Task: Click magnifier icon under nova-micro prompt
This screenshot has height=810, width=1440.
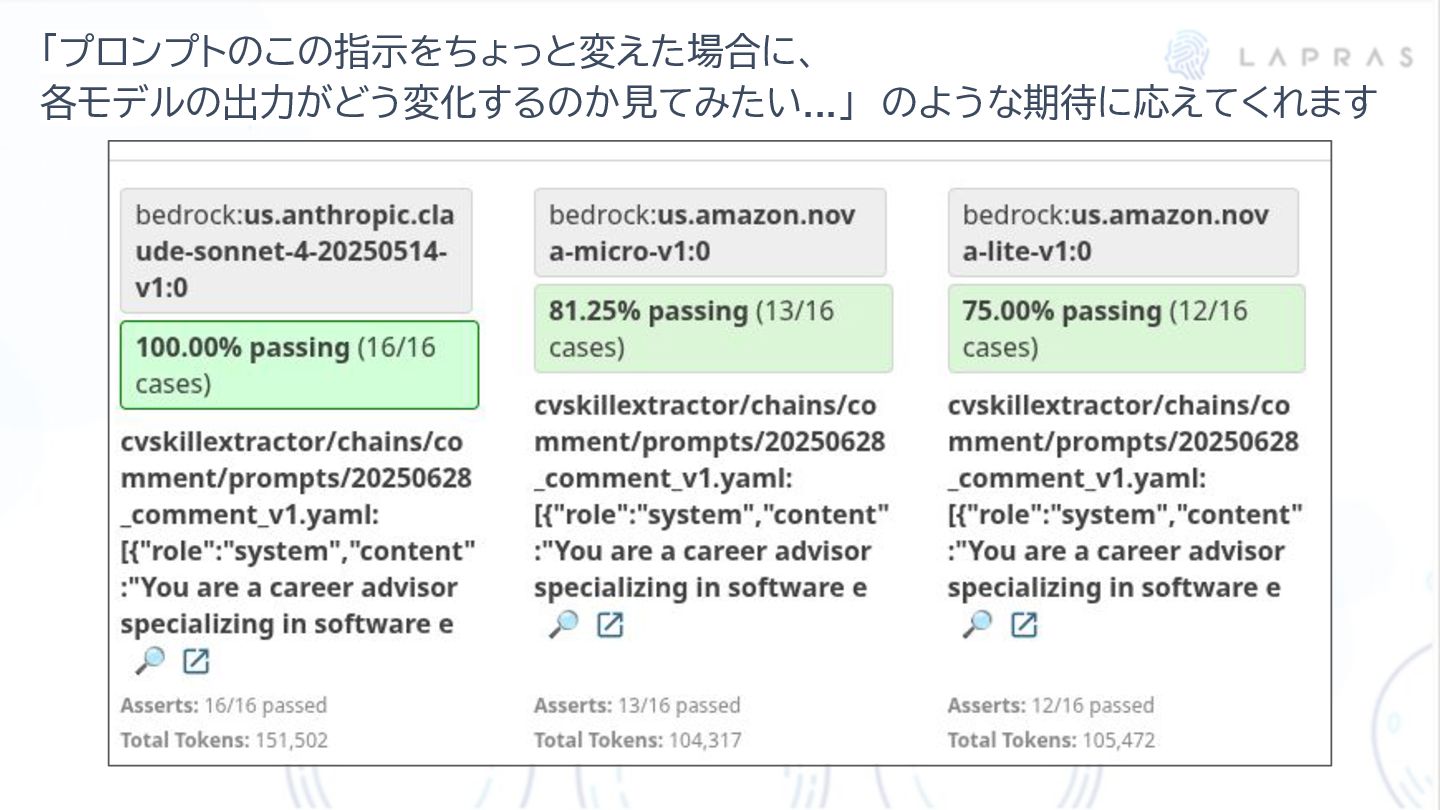Action: [564, 625]
